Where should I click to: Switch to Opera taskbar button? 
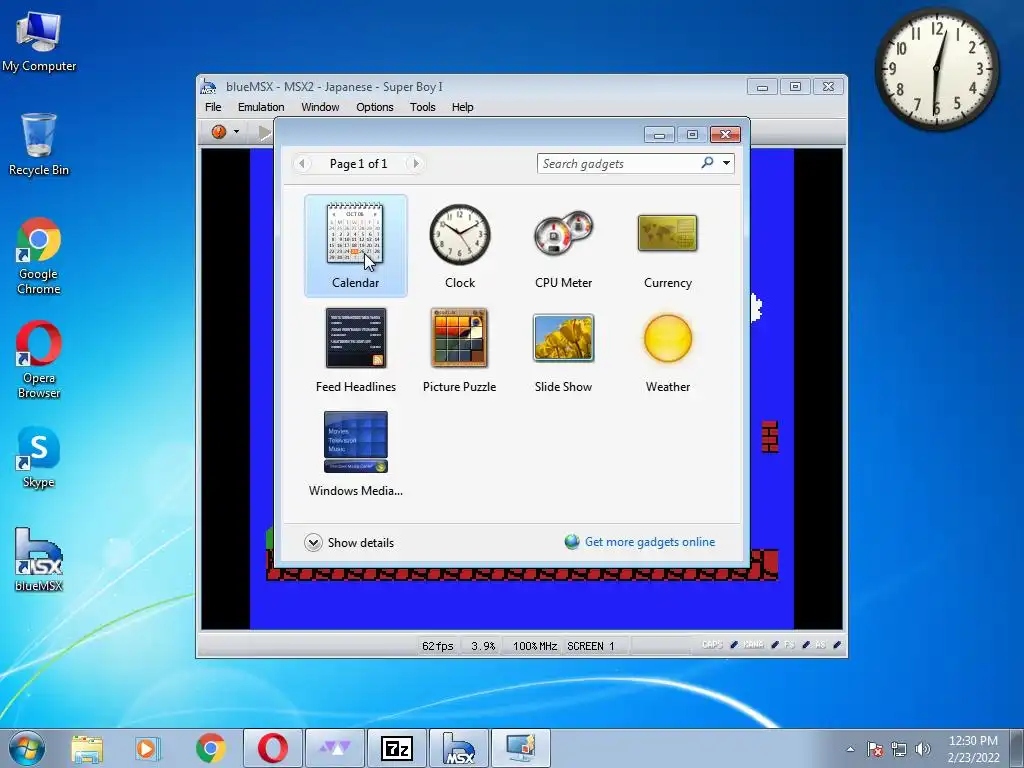point(272,748)
